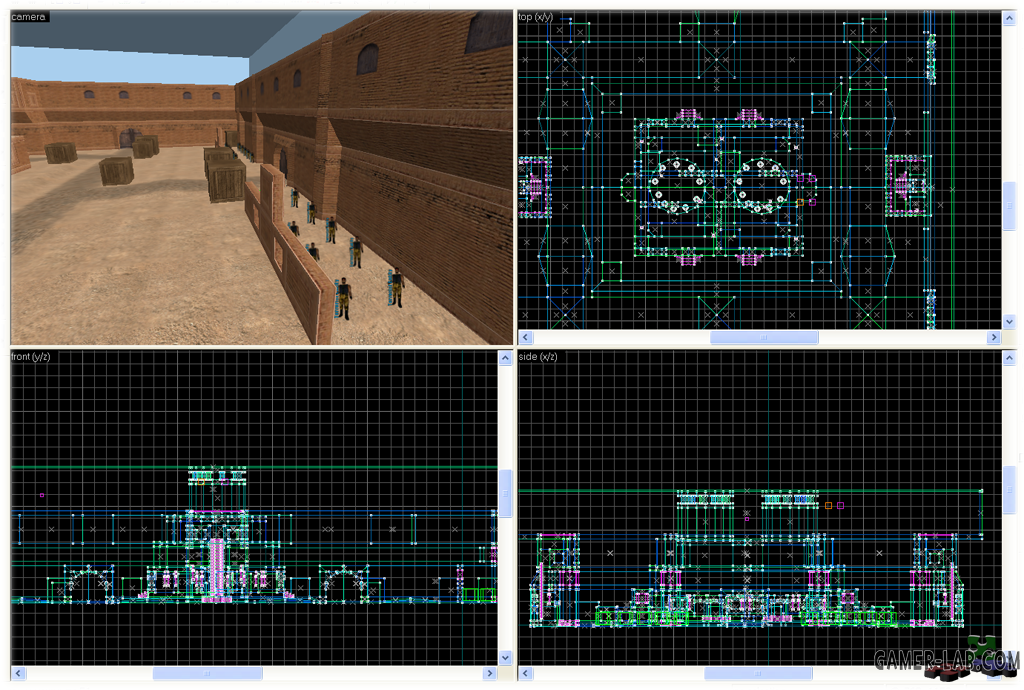Viewport: 1024px width, 690px height.
Task: Click the 'front (y/z)' viewport label
Action: [x=31, y=356]
